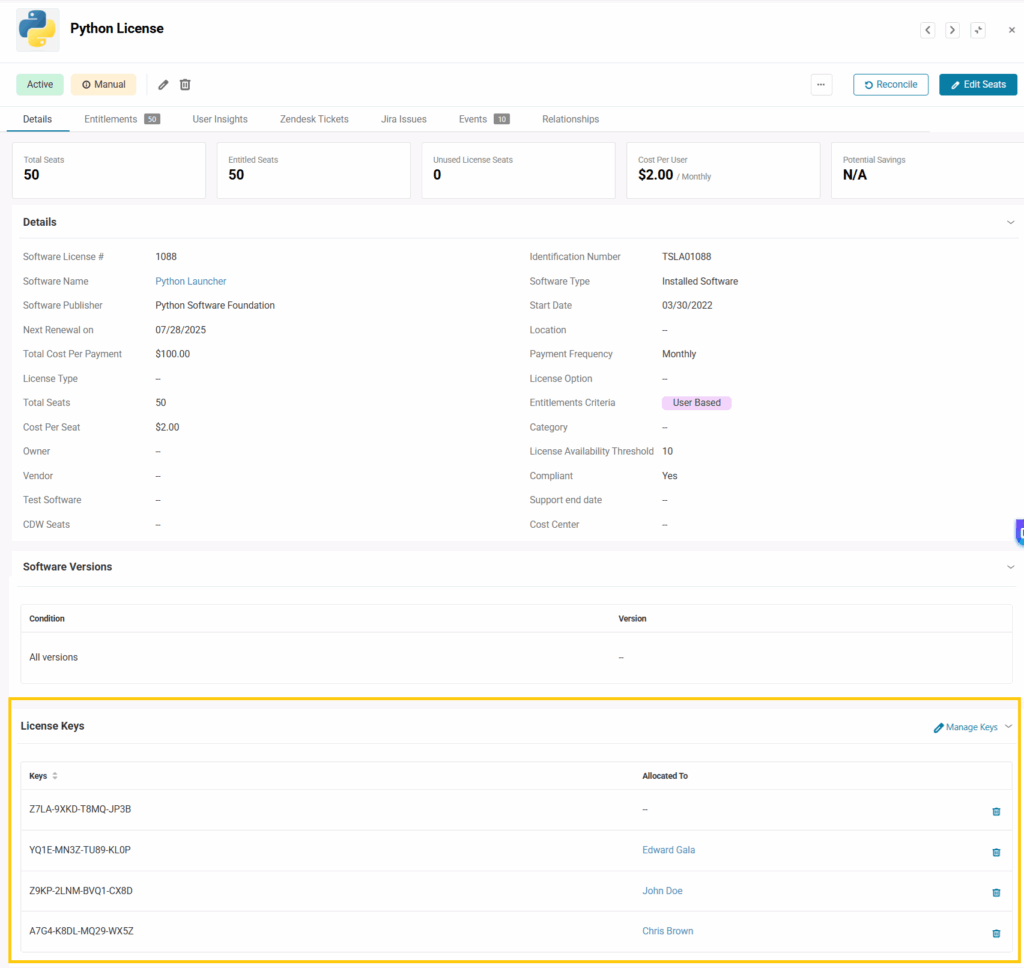Click software license number 1088
This screenshot has height=968, width=1024.
click(x=166, y=257)
